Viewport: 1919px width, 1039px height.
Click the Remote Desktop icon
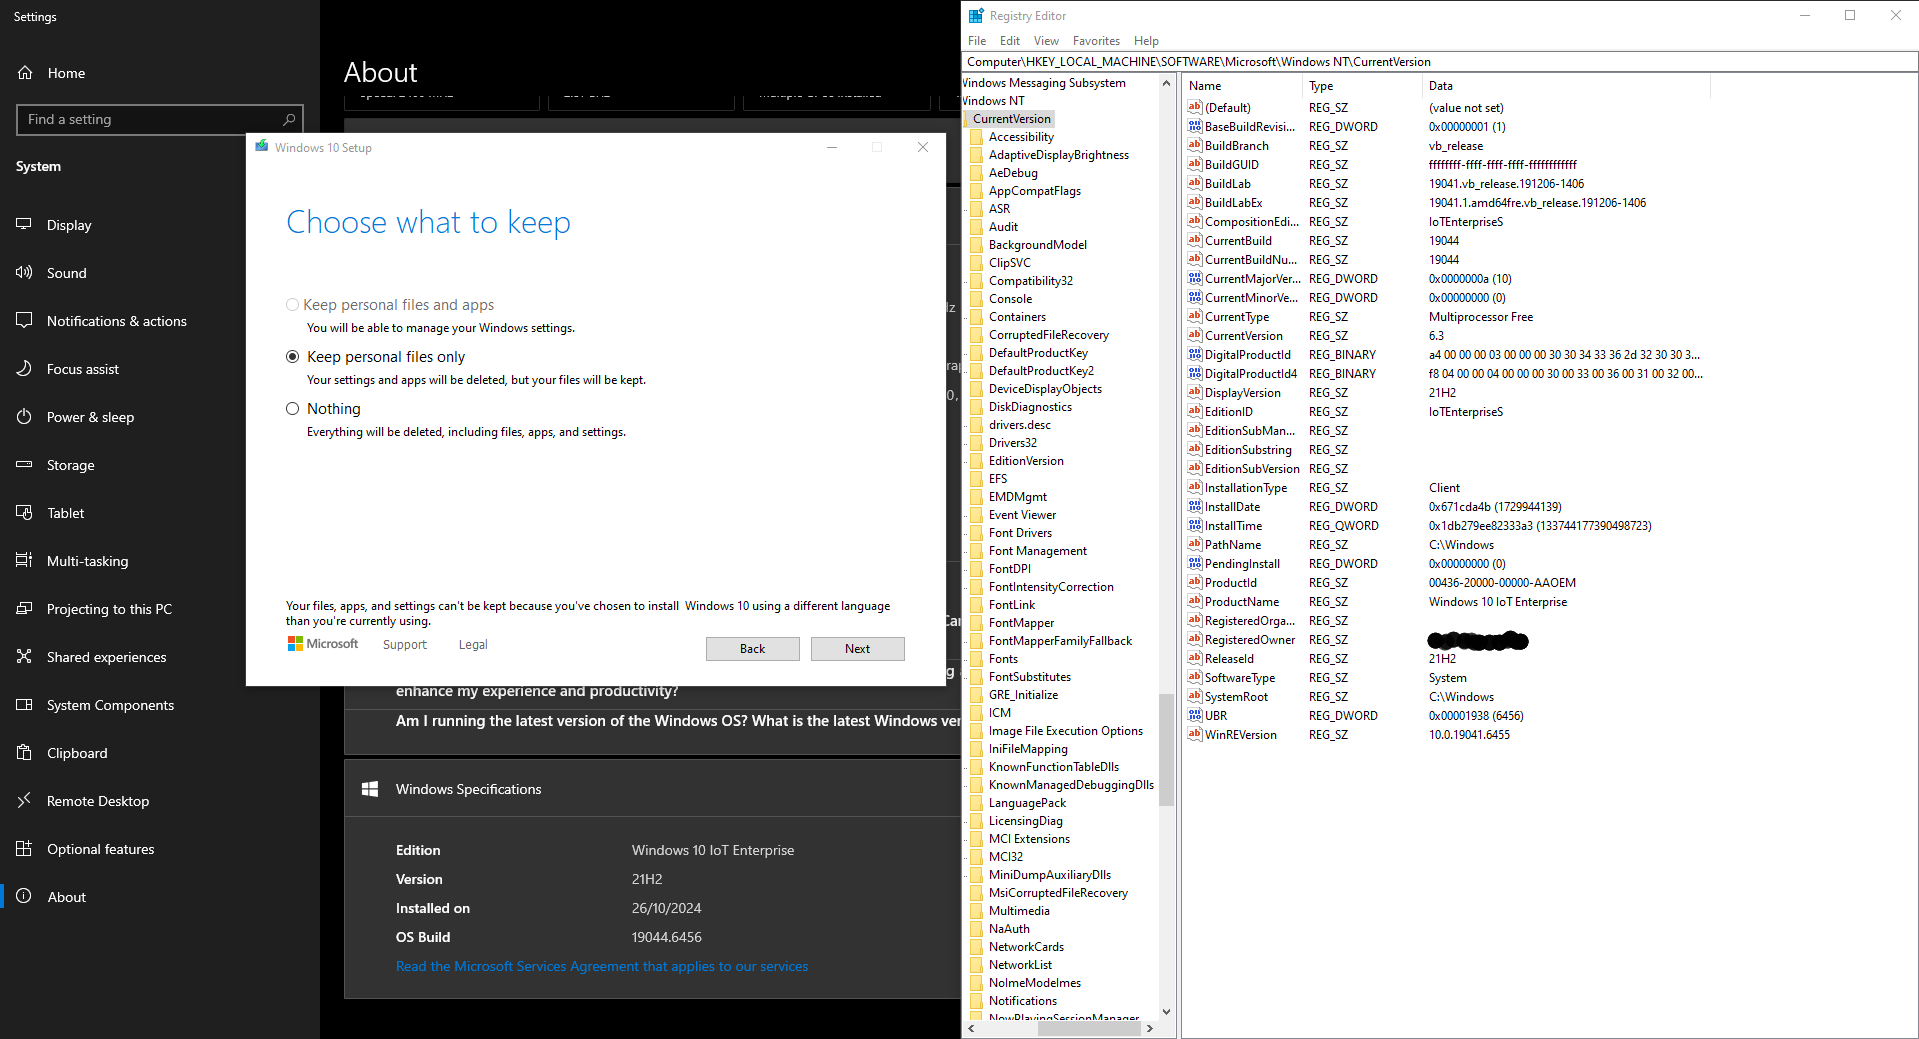click(x=24, y=801)
